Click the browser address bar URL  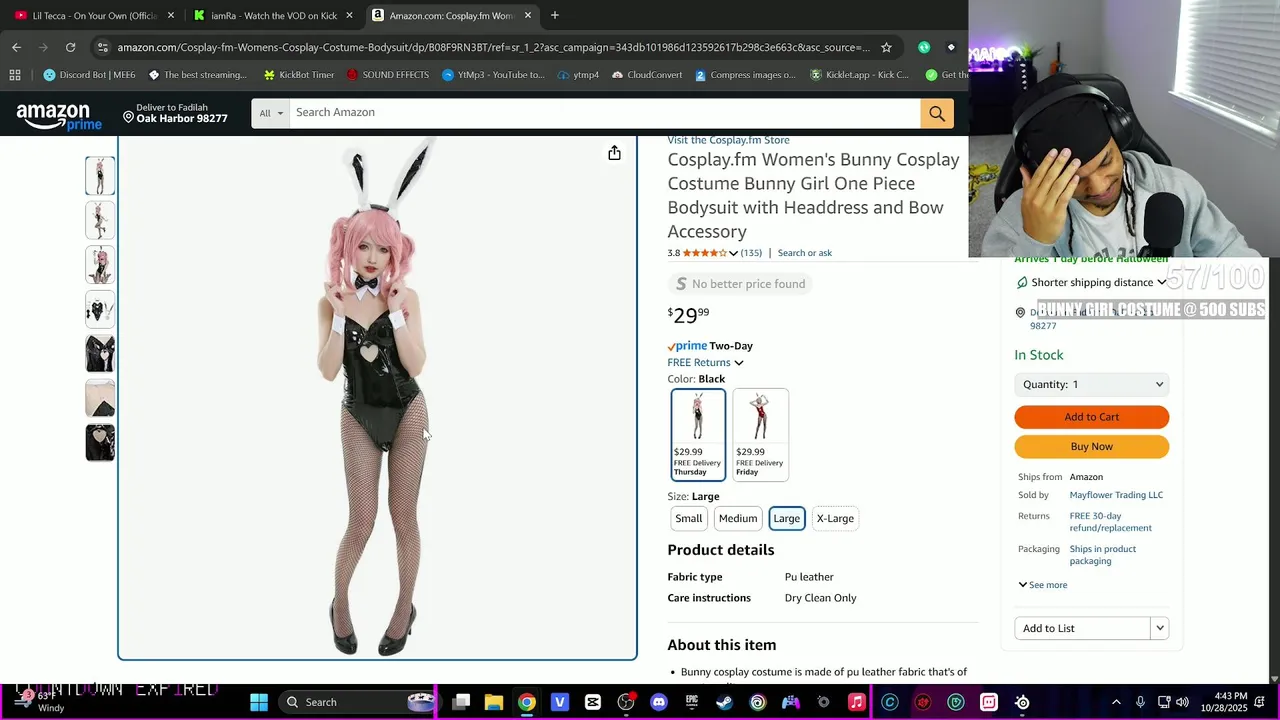coord(493,47)
